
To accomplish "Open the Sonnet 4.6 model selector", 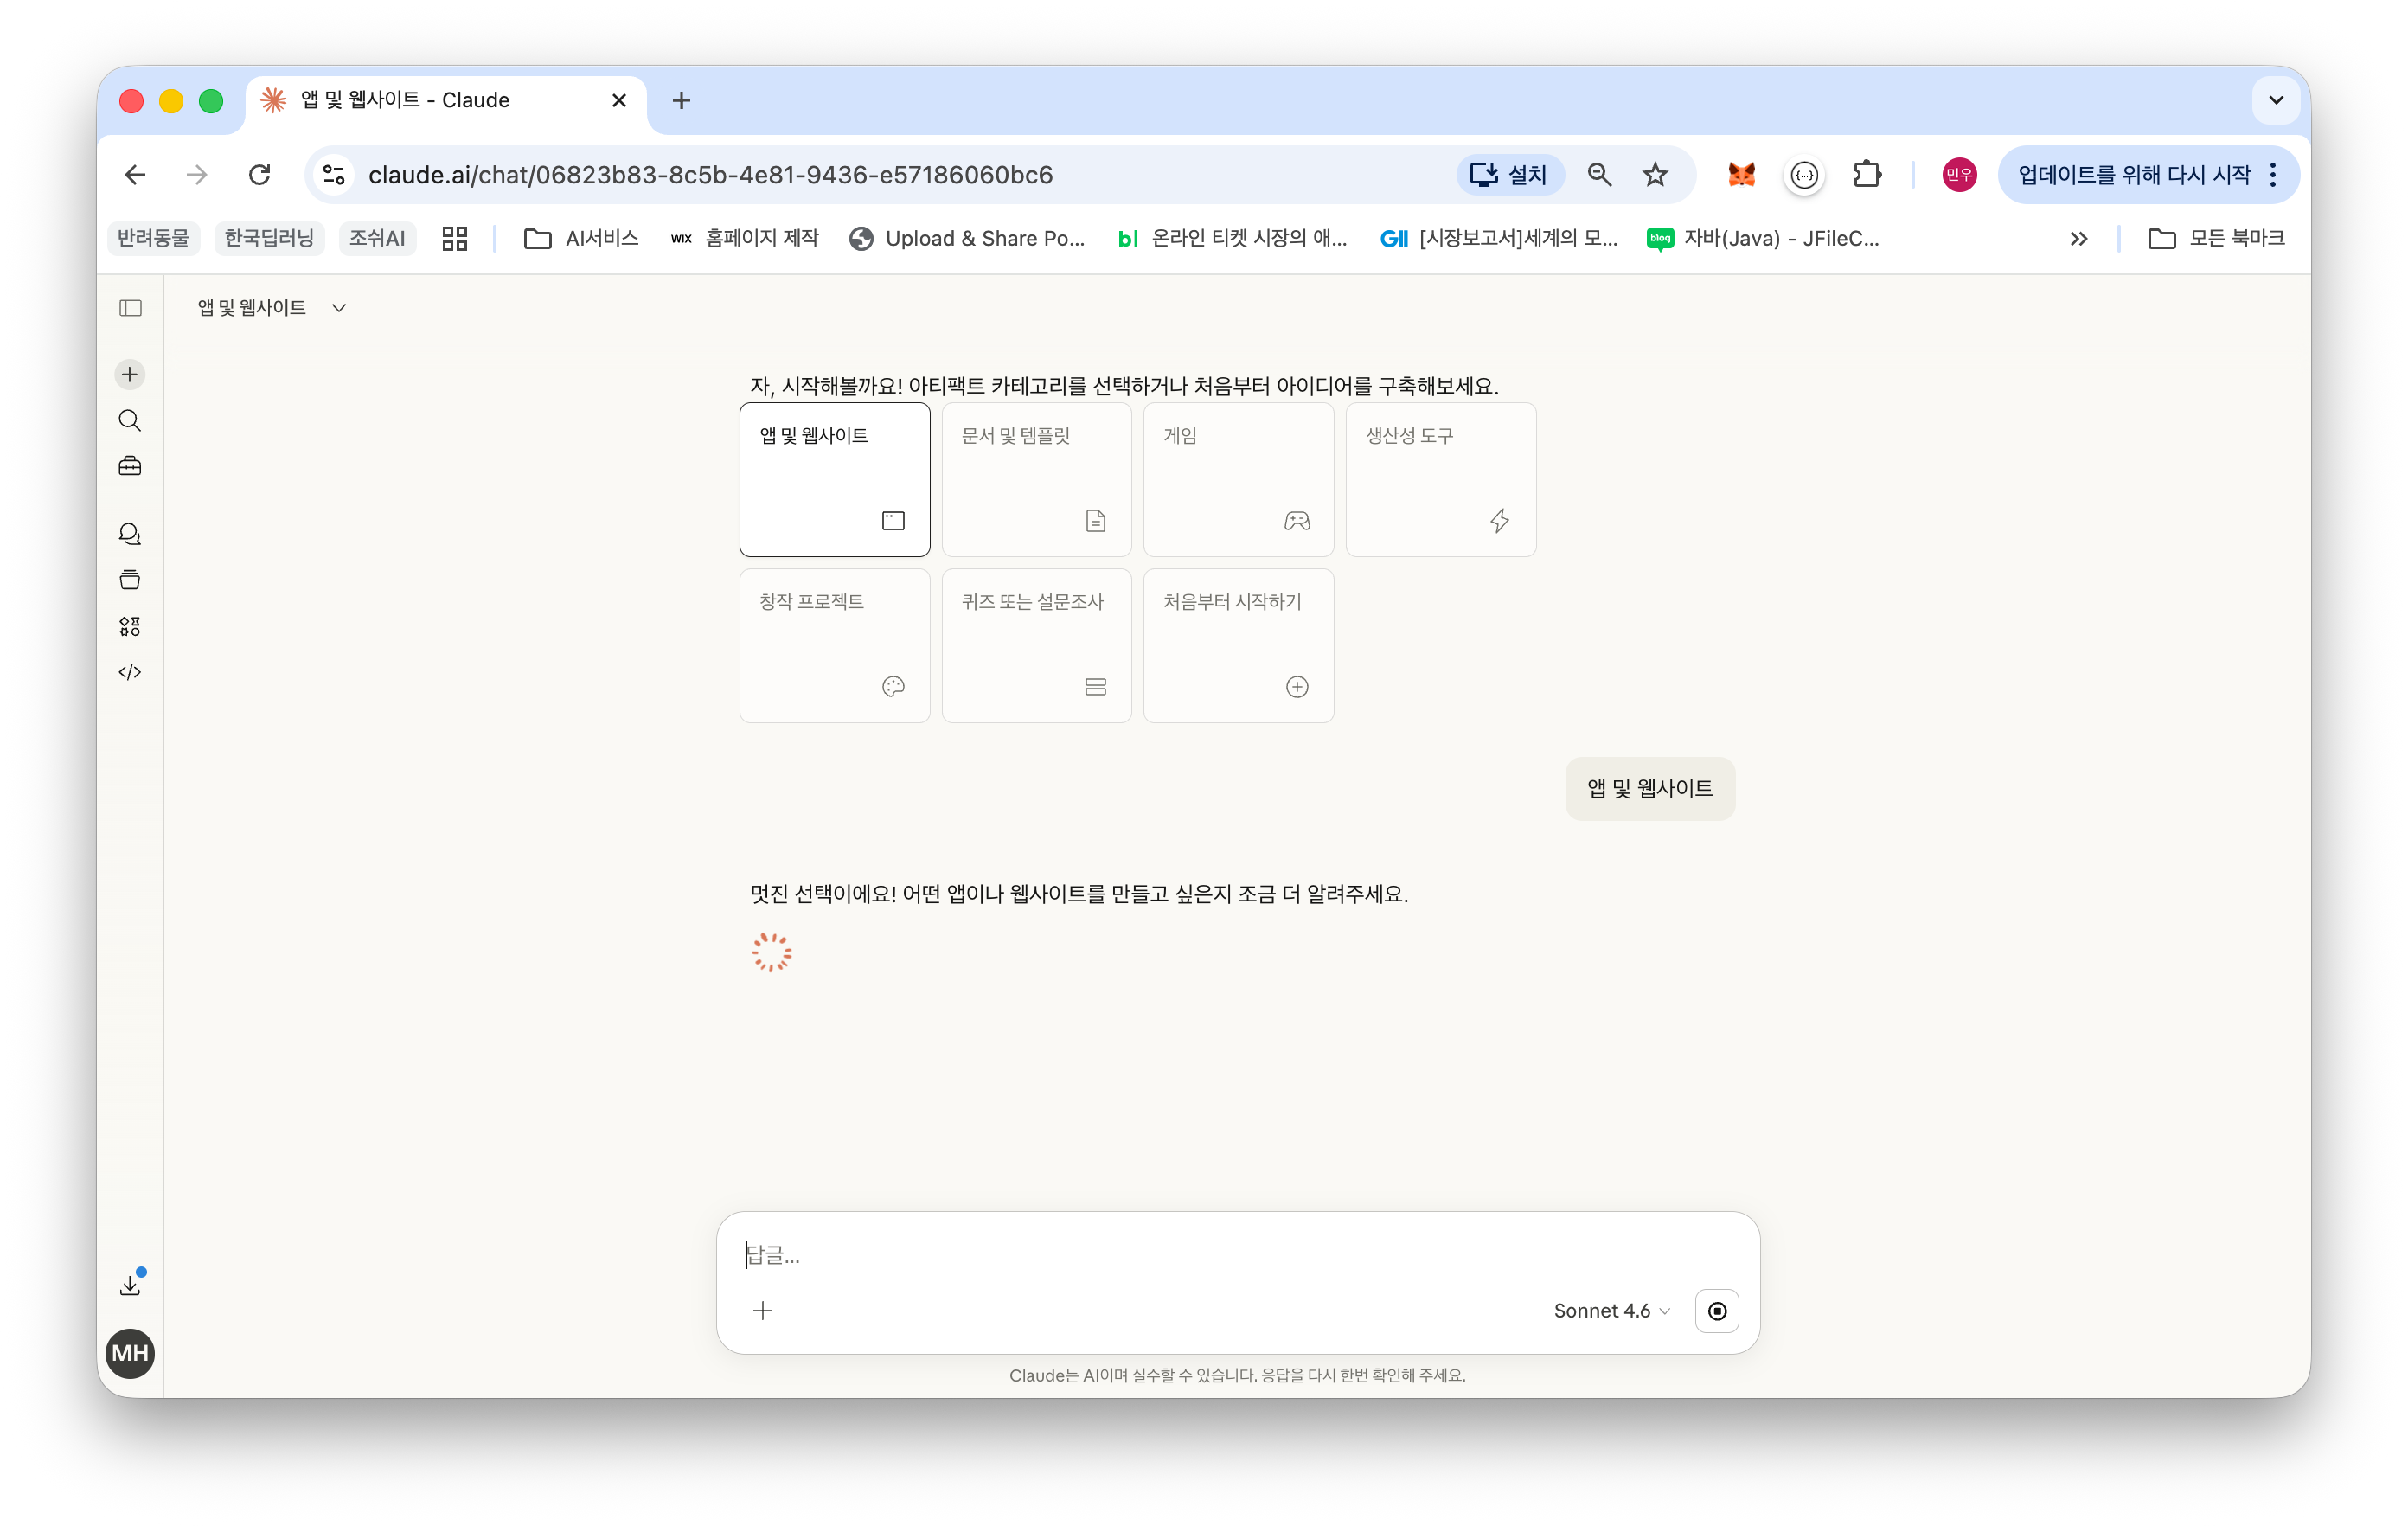I will coord(1610,1311).
